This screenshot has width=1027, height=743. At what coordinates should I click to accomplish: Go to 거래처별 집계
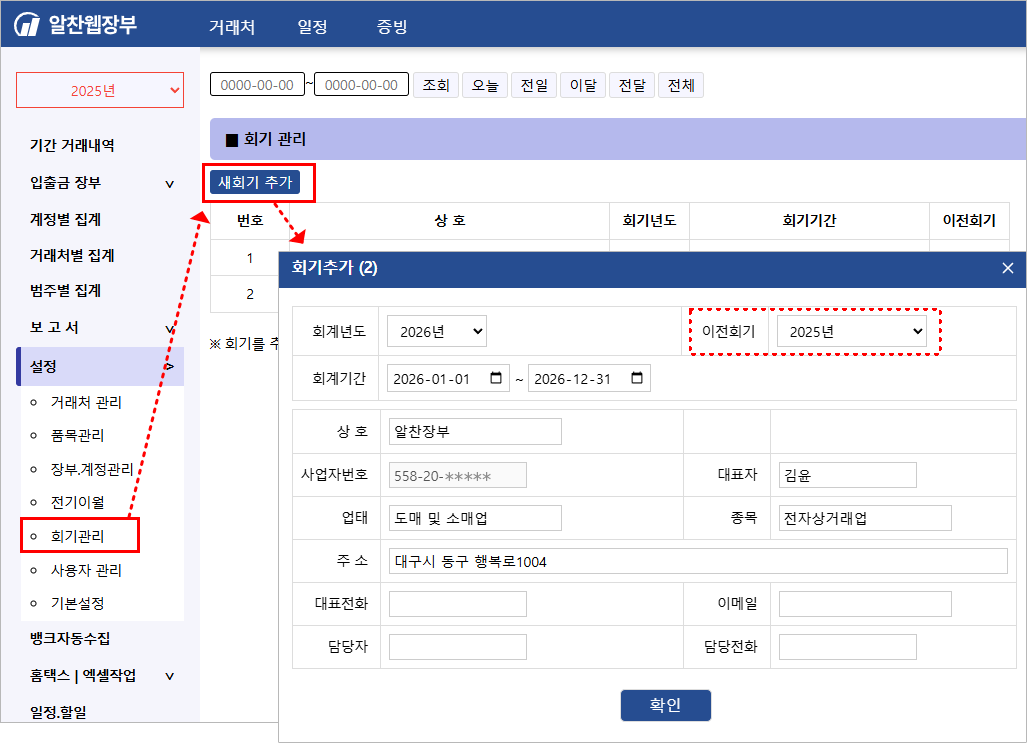(72, 256)
